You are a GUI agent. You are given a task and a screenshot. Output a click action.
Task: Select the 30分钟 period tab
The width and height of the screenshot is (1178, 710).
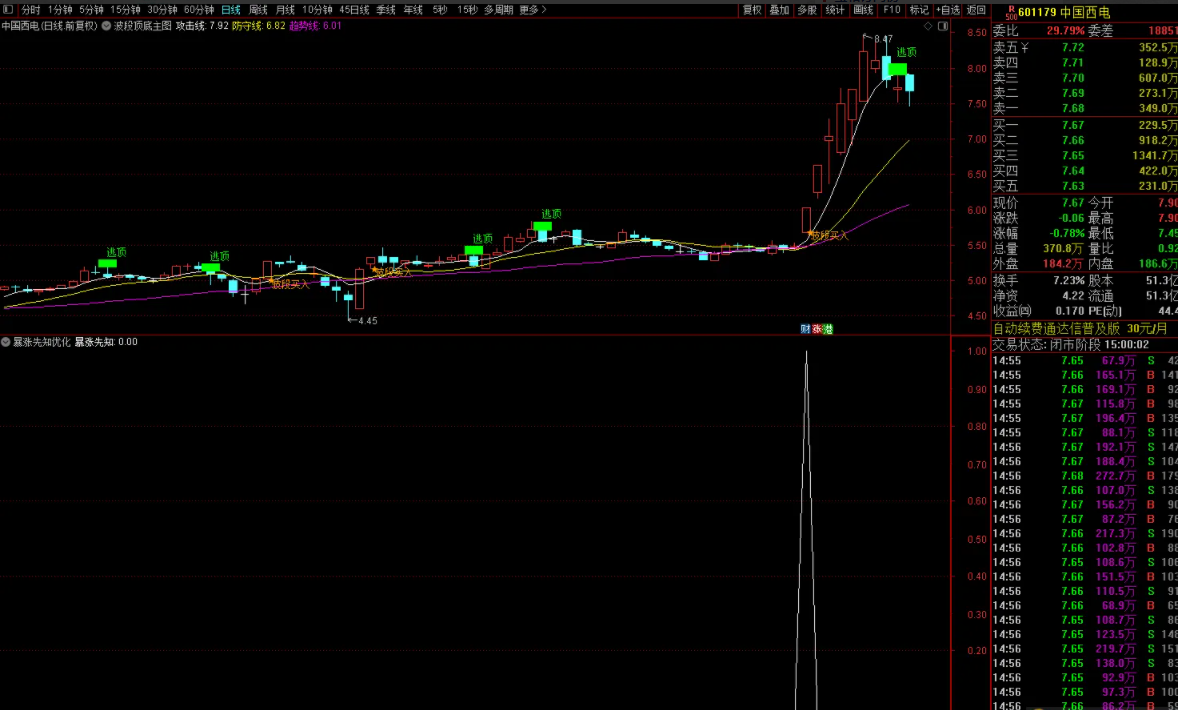(162, 10)
